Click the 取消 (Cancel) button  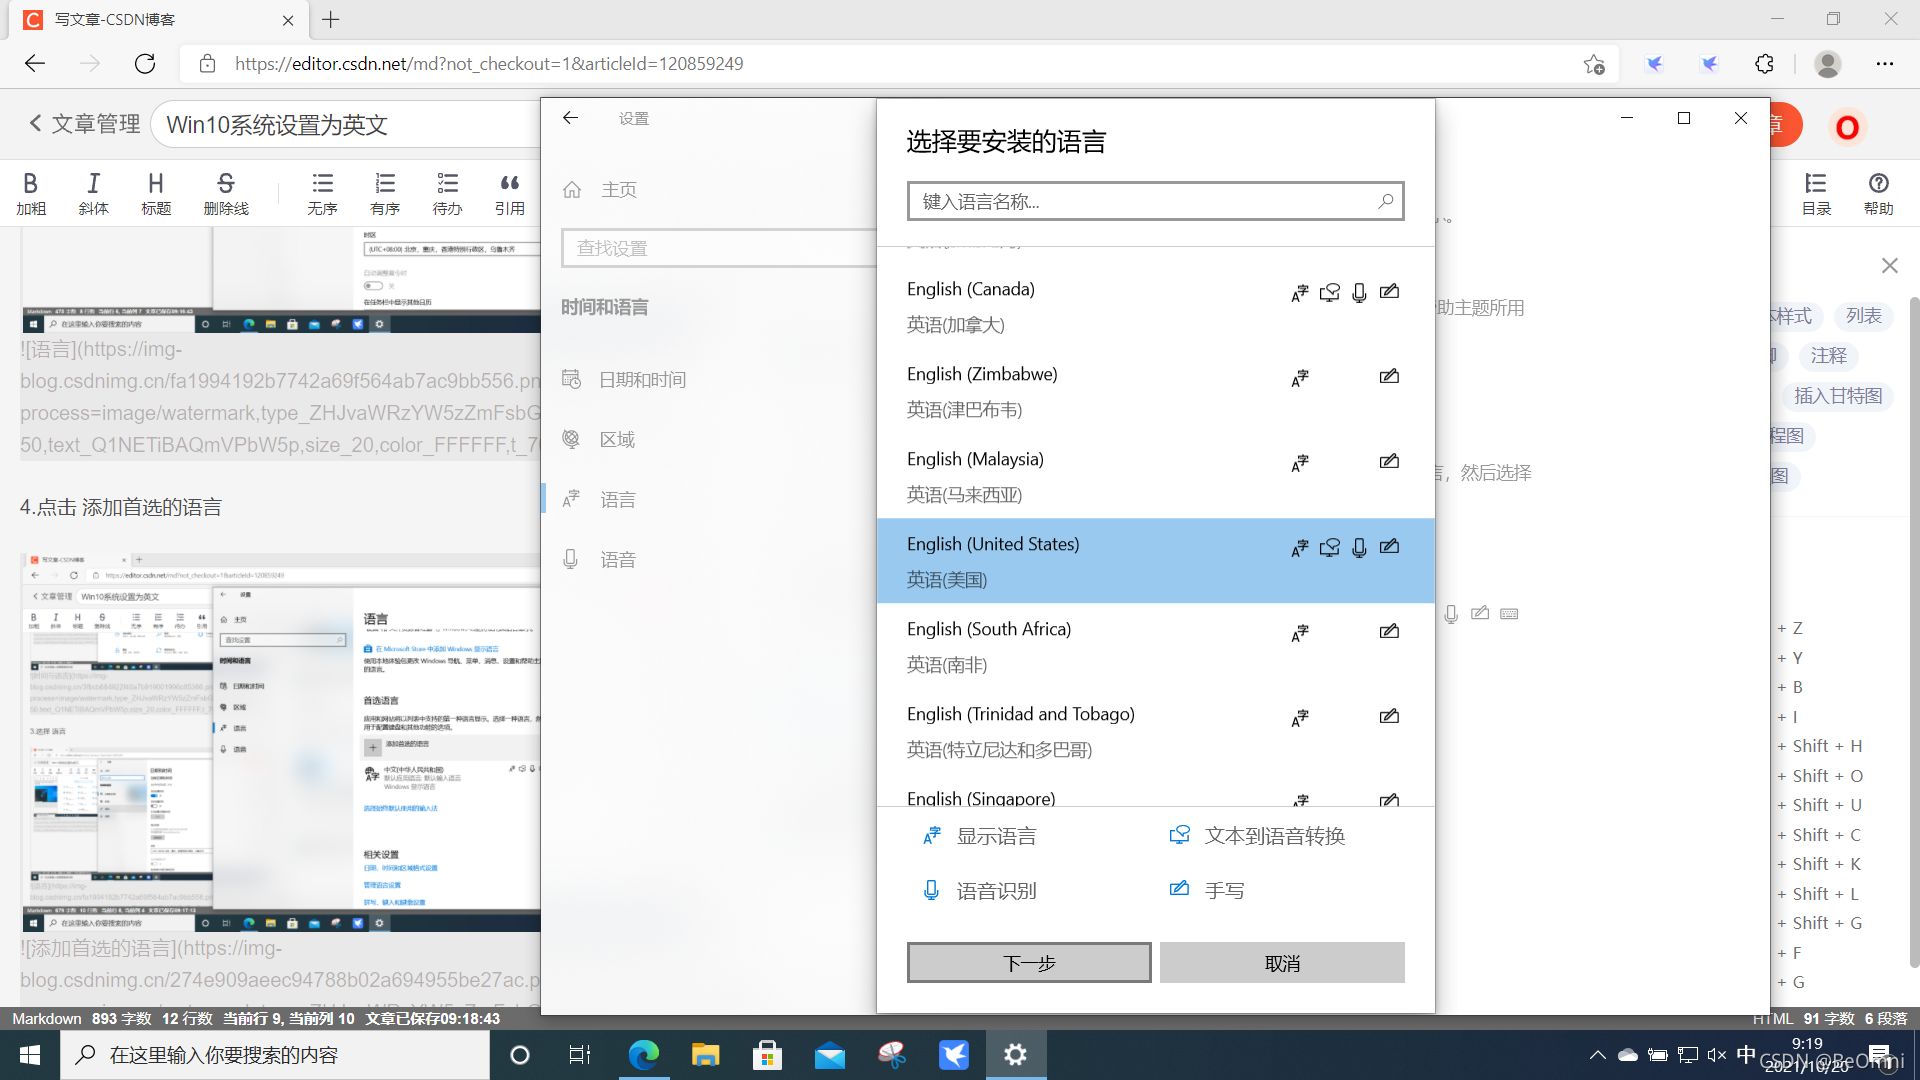coord(1282,963)
